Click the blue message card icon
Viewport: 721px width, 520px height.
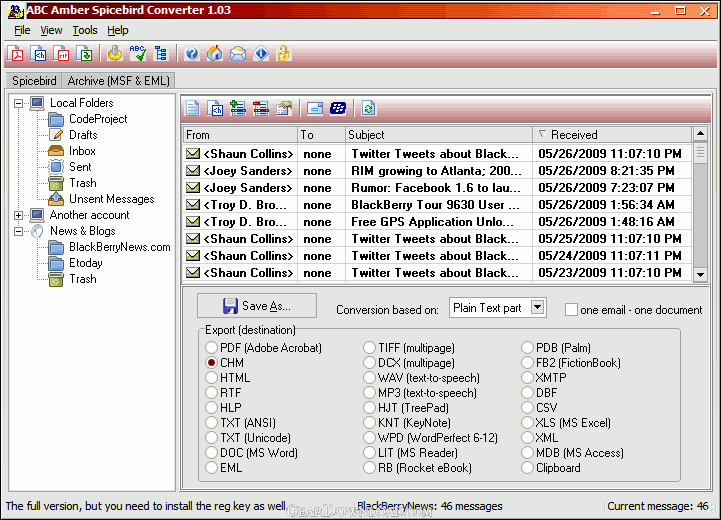[315, 109]
